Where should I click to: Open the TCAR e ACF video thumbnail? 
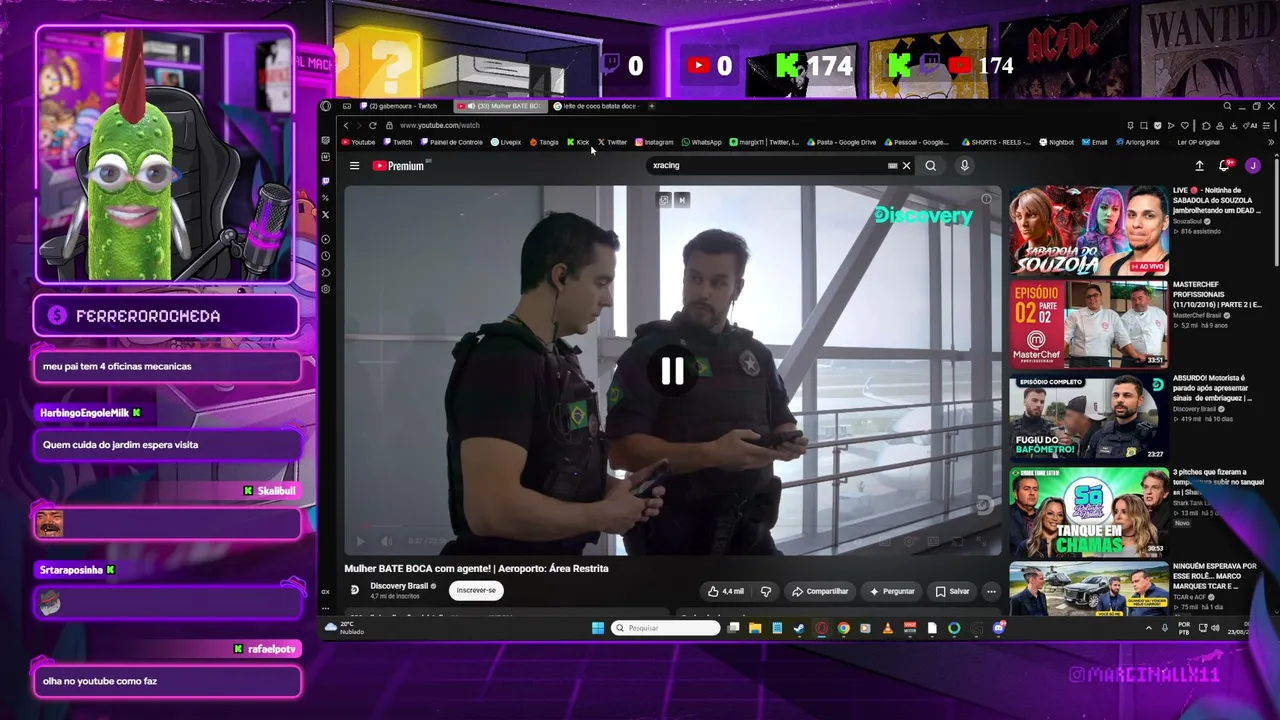click(x=1088, y=589)
